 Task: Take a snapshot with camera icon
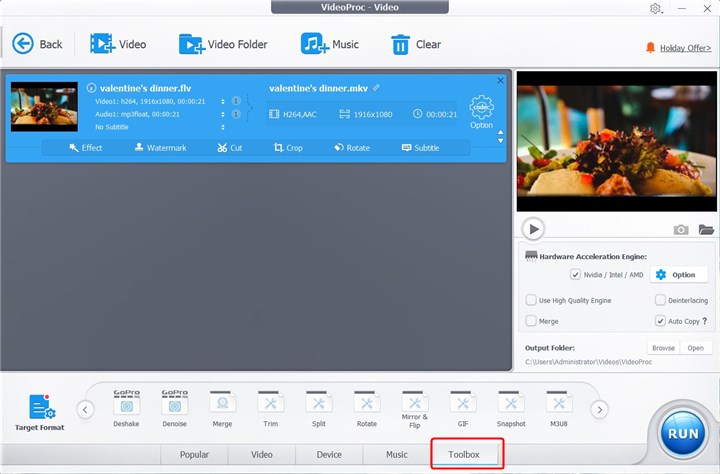point(681,229)
